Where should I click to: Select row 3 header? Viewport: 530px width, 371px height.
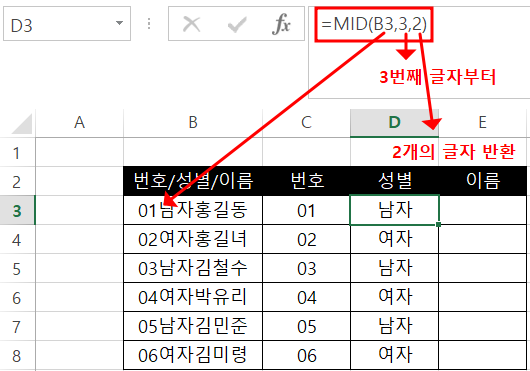[17, 211]
